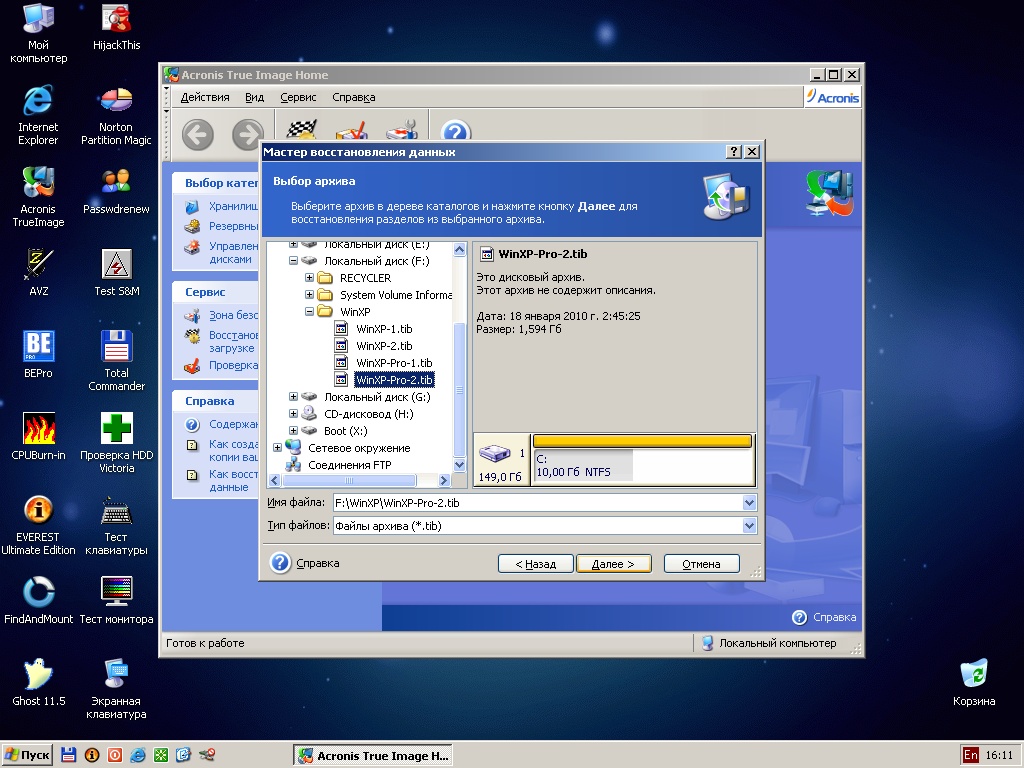This screenshot has width=1024, height=768.
Task: Collapse the Локальный диск (F:) tree node
Action: tap(293, 261)
